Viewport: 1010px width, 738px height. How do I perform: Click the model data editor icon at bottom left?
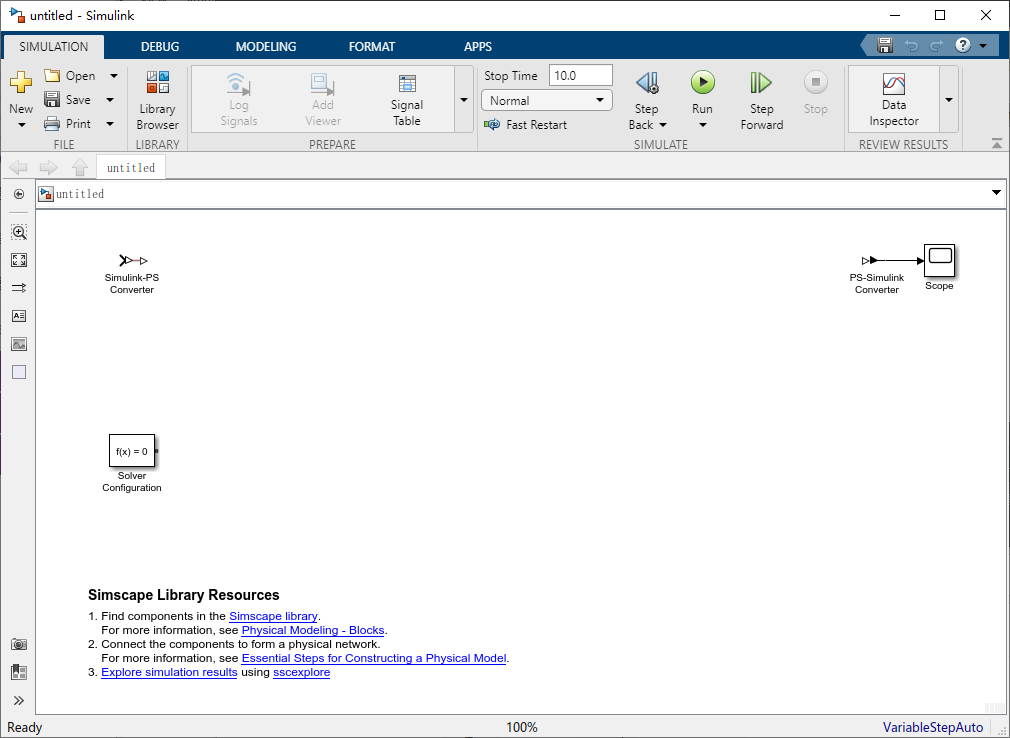tap(19, 672)
